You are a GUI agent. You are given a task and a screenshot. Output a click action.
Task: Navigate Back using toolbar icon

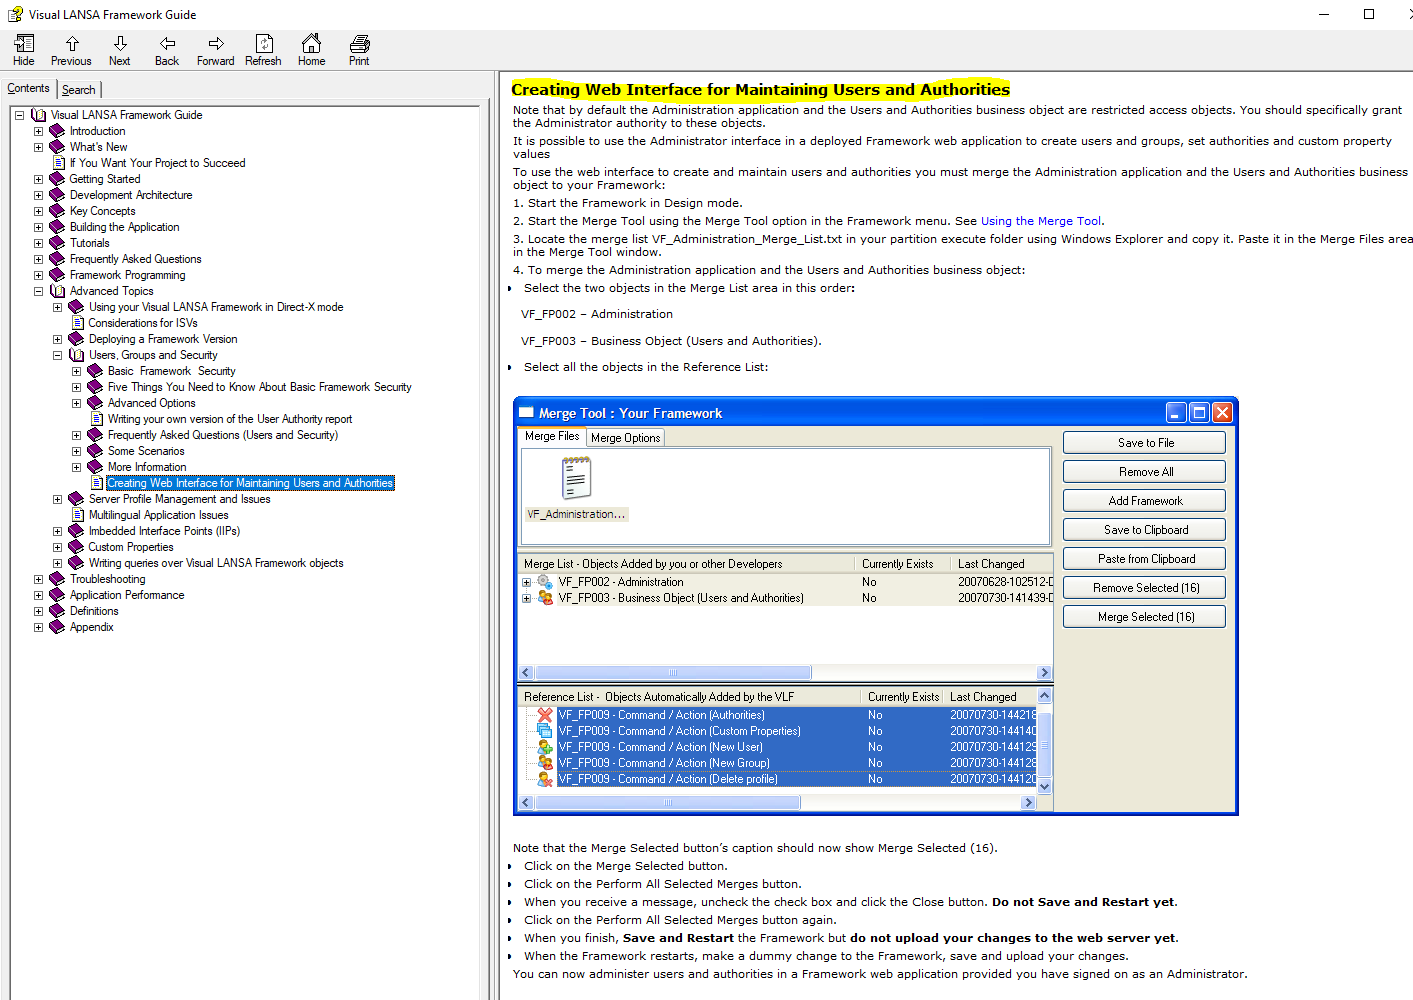click(167, 49)
